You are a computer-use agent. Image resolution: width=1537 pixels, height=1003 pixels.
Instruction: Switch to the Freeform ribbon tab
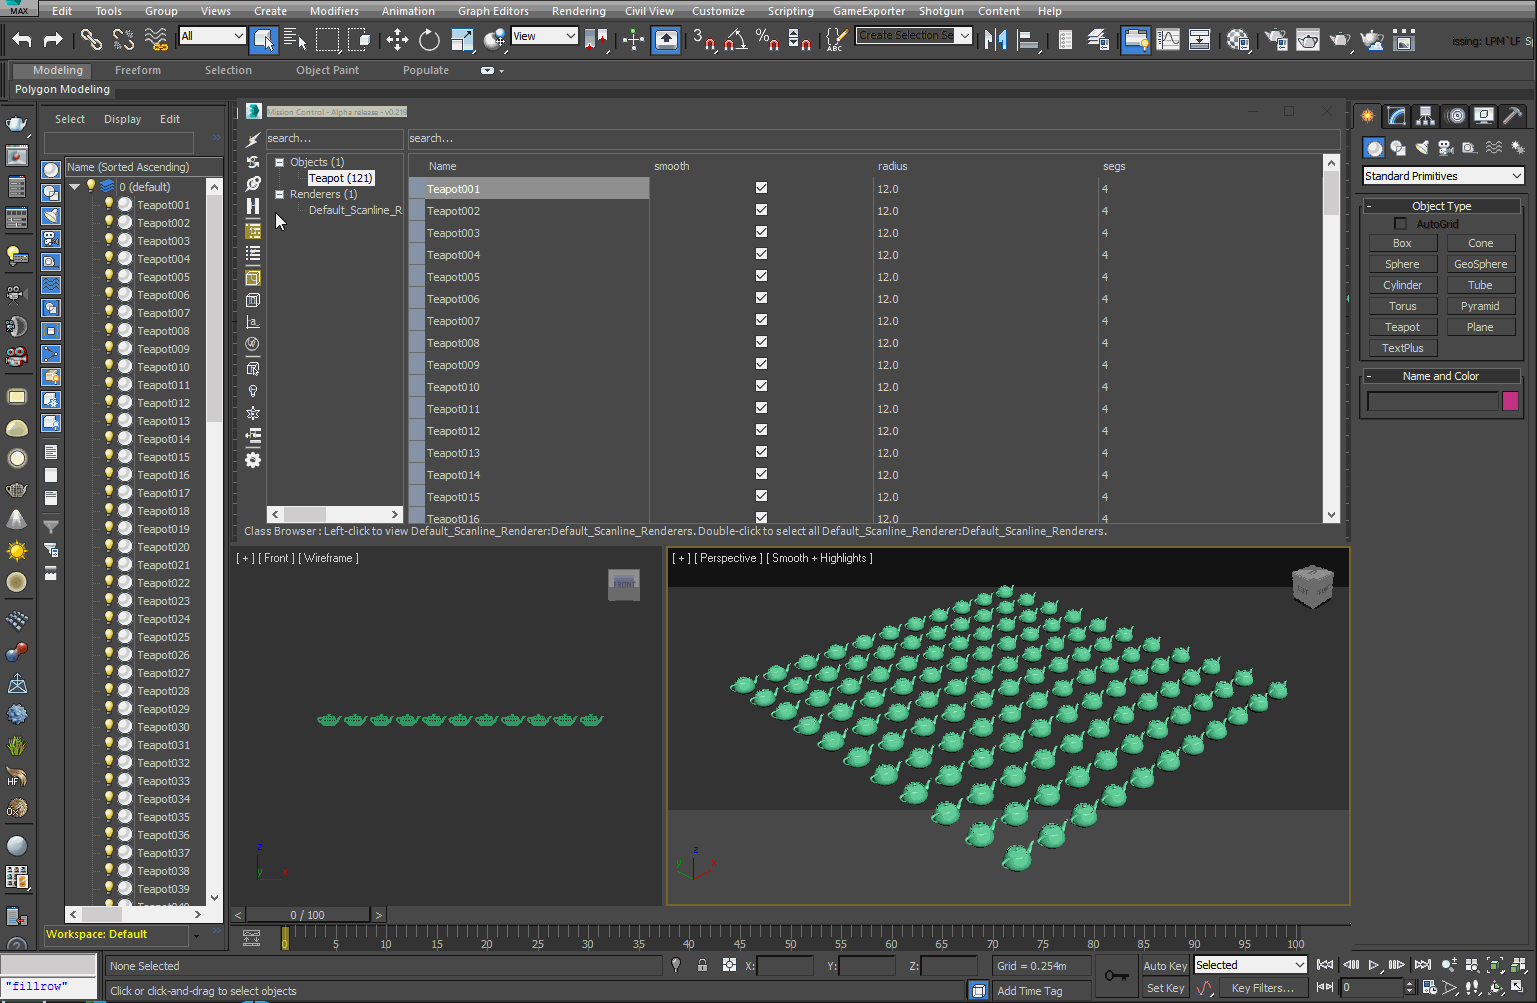(137, 70)
